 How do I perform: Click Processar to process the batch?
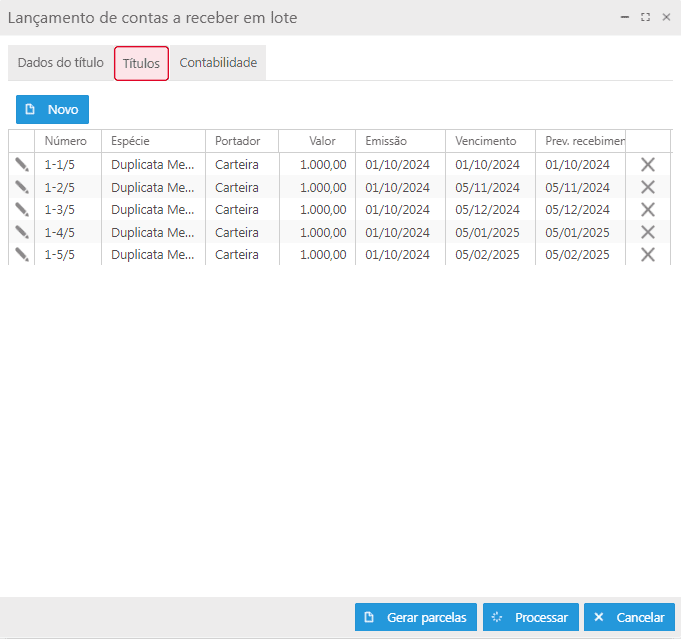click(x=530, y=617)
